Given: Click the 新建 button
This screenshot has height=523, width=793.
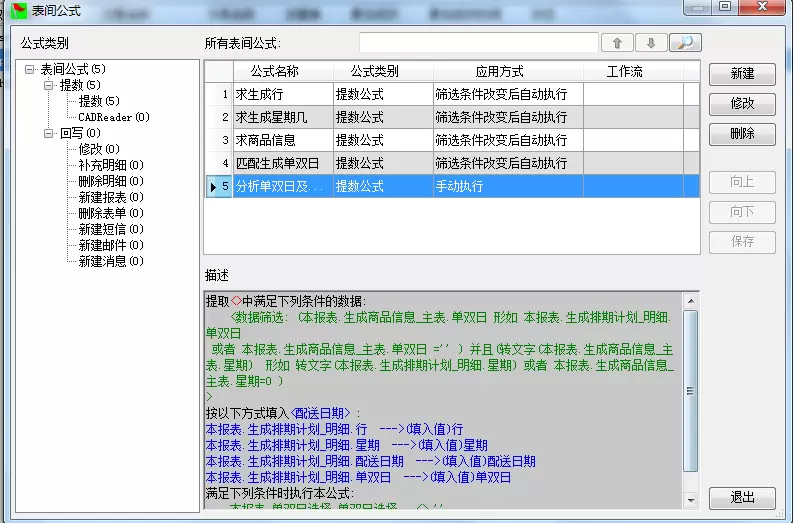Looking at the screenshot, I should click(x=742, y=74).
